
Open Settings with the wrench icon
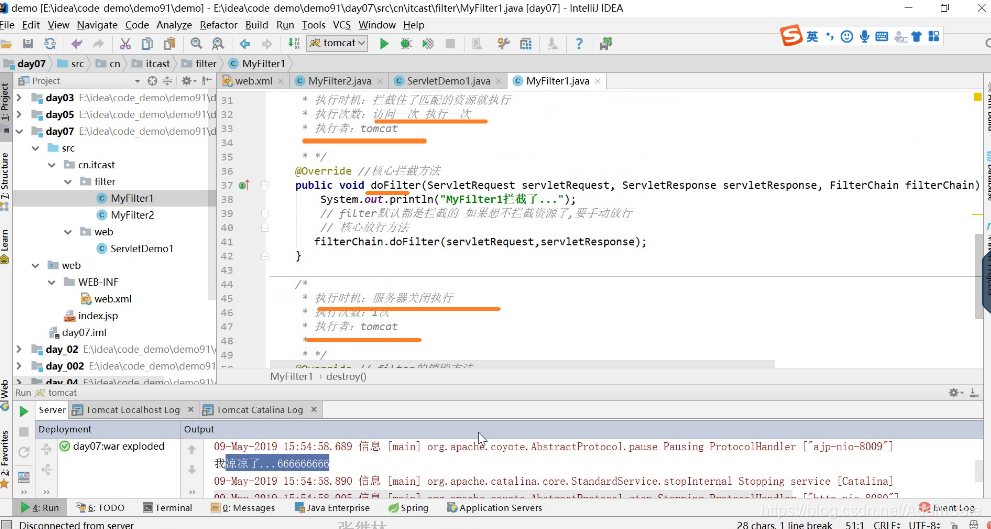504,44
